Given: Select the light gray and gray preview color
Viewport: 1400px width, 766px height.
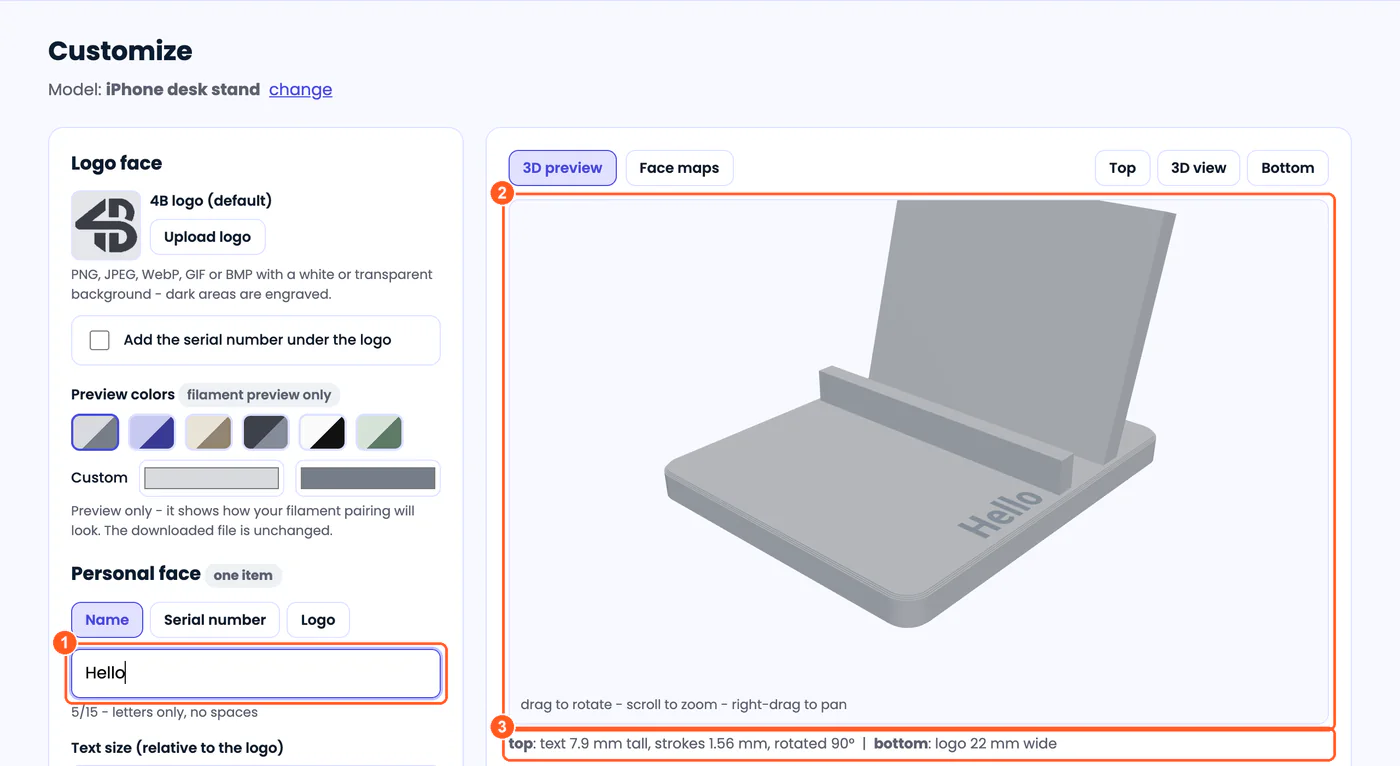Looking at the screenshot, I should (x=95, y=432).
